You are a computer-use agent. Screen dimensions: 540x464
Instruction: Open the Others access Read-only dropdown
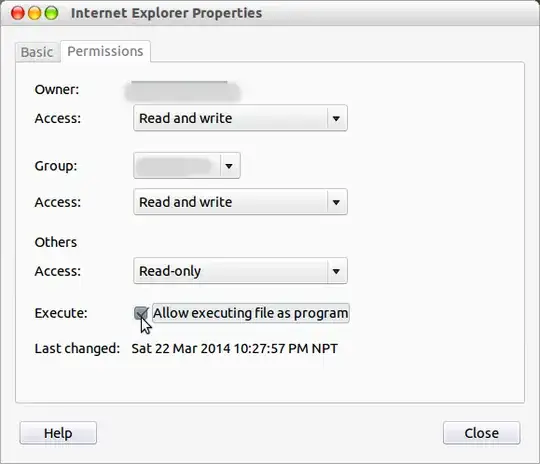pyautogui.click(x=240, y=271)
